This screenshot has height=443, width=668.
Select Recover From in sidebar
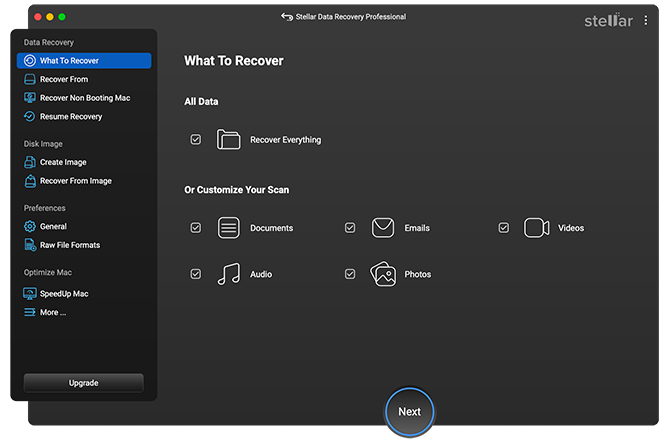(x=63, y=79)
